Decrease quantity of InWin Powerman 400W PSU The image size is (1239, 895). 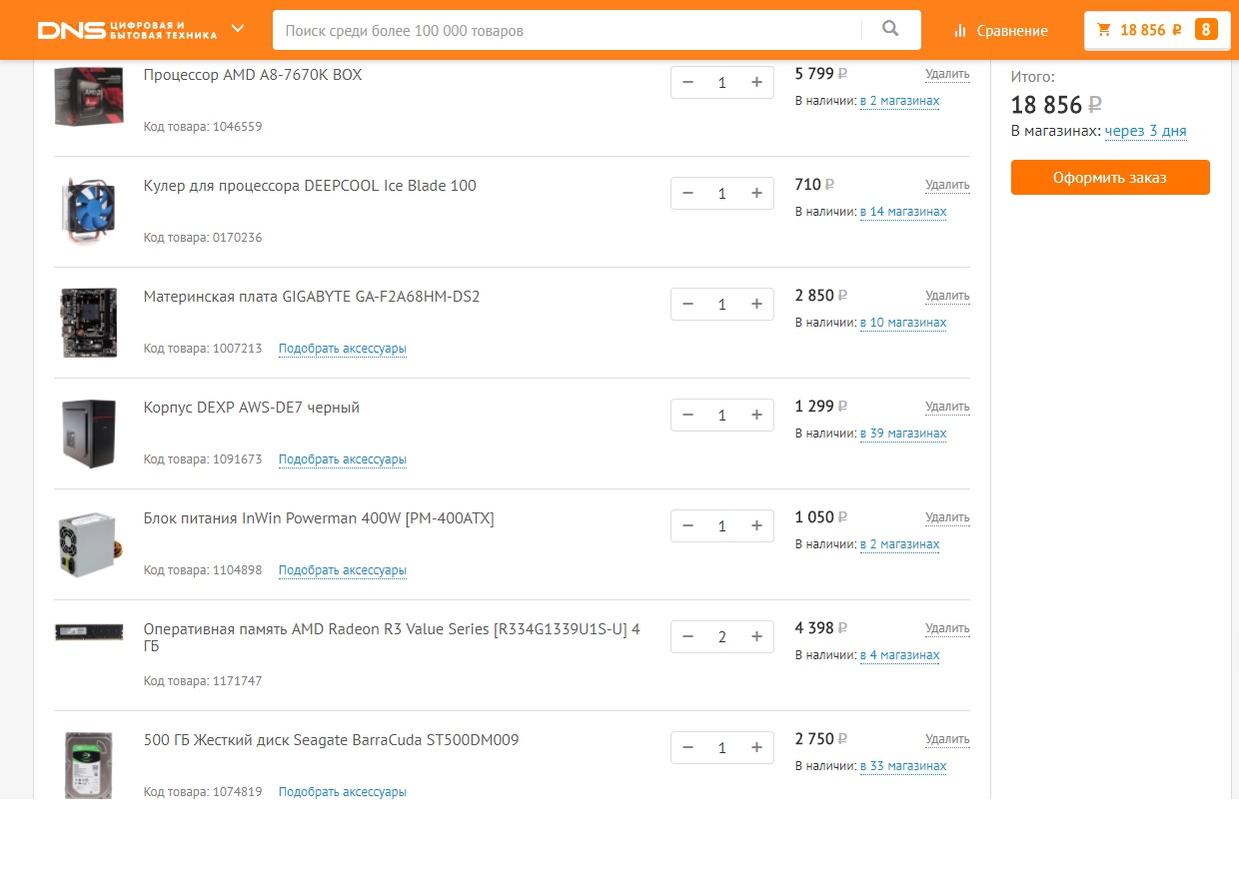tap(688, 526)
